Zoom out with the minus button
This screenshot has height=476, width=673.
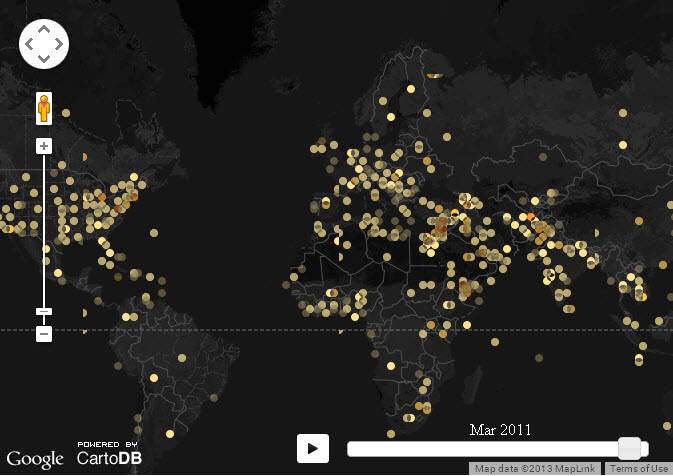click(x=44, y=334)
